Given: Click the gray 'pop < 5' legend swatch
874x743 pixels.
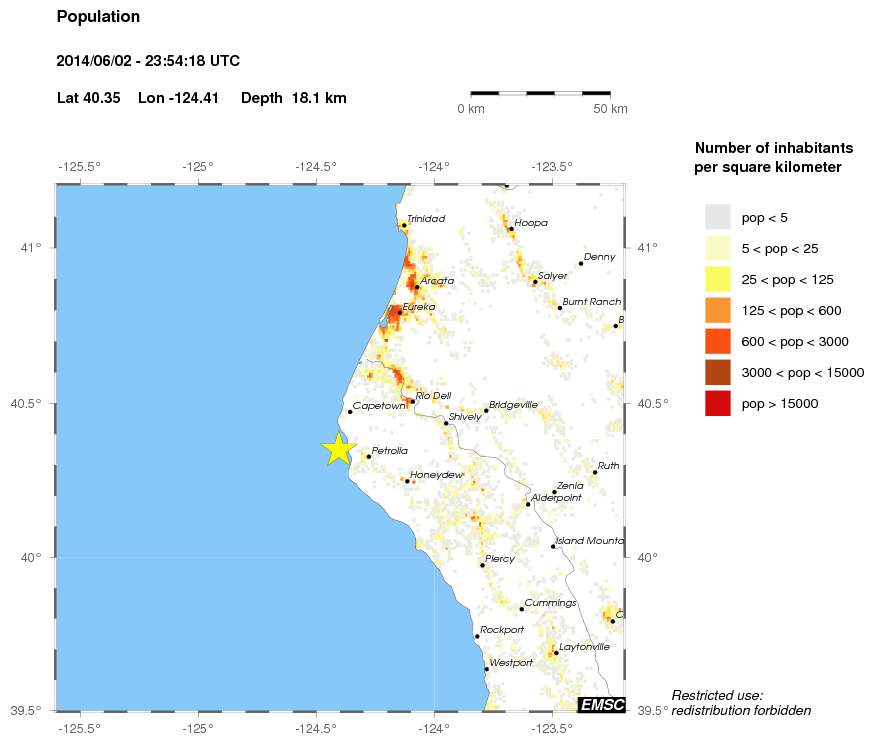Looking at the screenshot, I should pos(718,217).
